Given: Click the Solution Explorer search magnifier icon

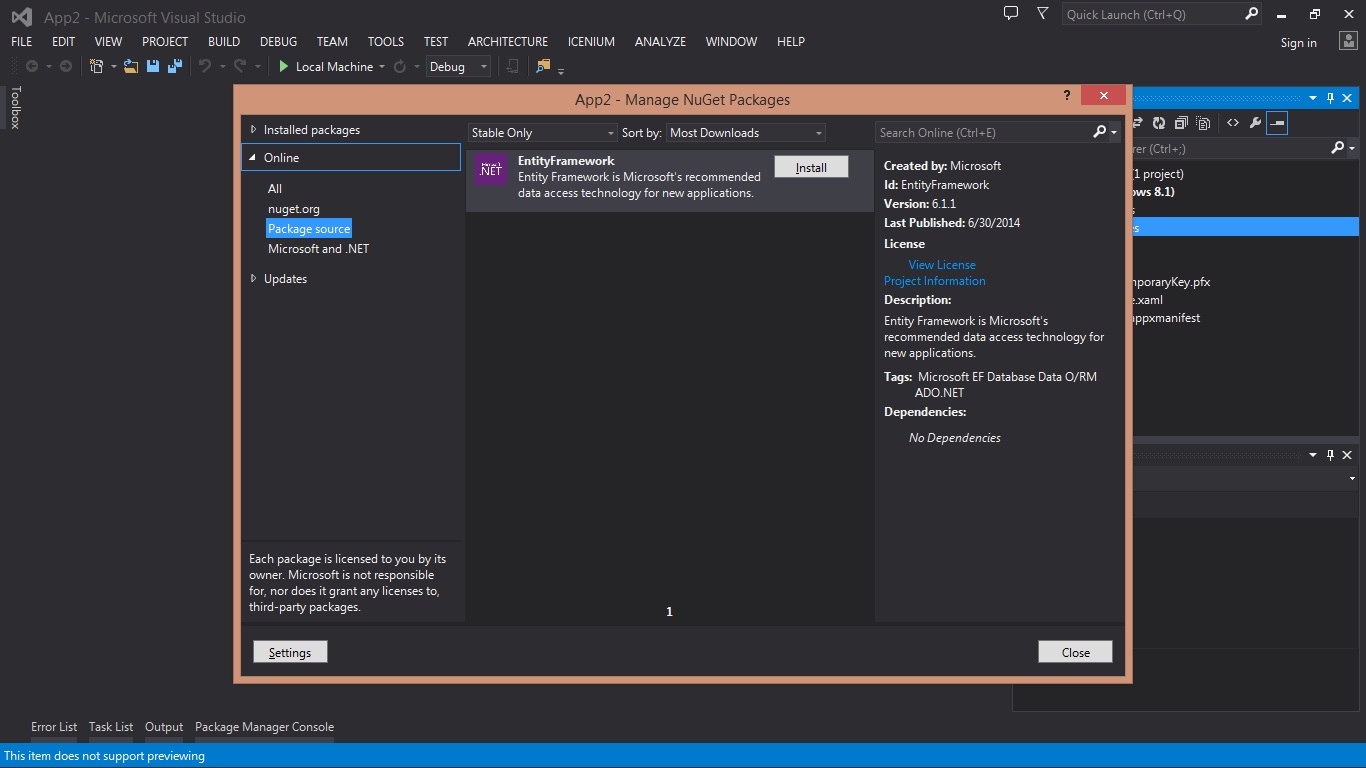Looking at the screenshot, I should click(x=1338, y=148).
